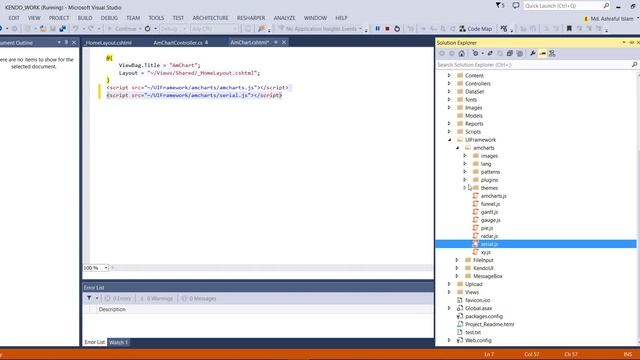Image resolution: width=640 pixels, height=360 pixels.
Task: Go to Solution Explorer Home view
Action: (x=462, y=53)
